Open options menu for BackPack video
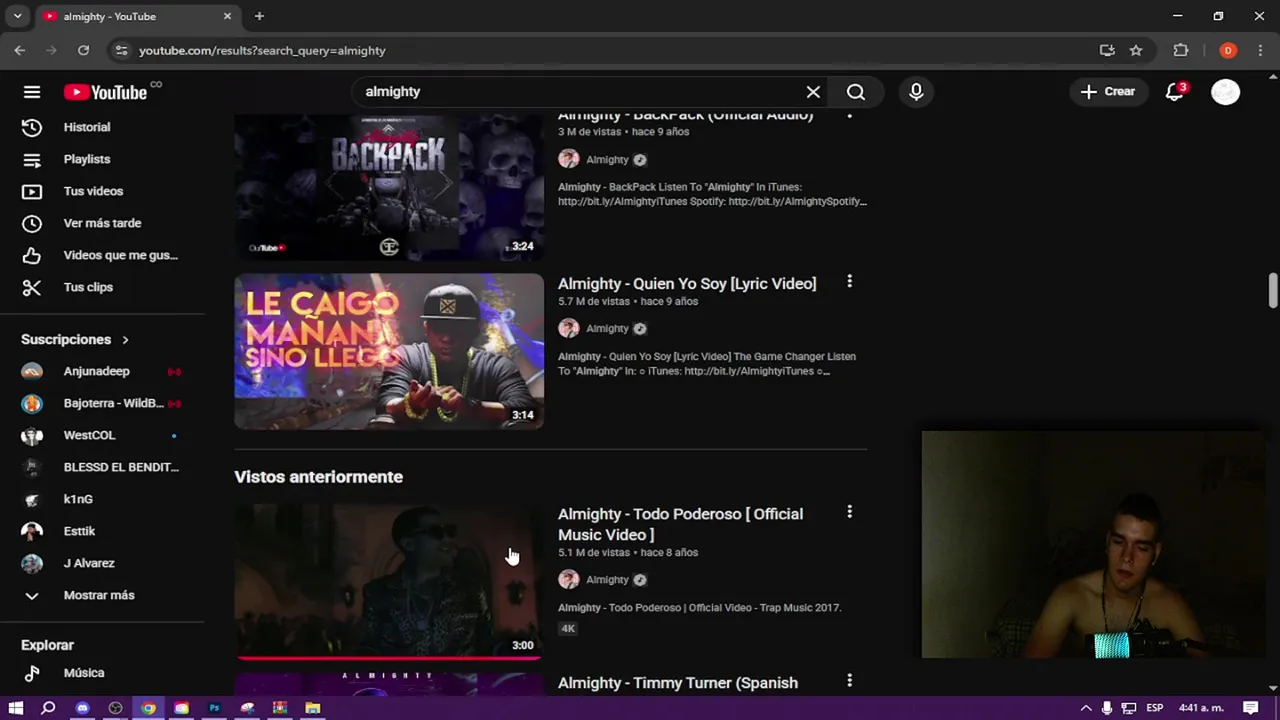The width and height of the screenshot is (1280, 720). coord(849,116)
